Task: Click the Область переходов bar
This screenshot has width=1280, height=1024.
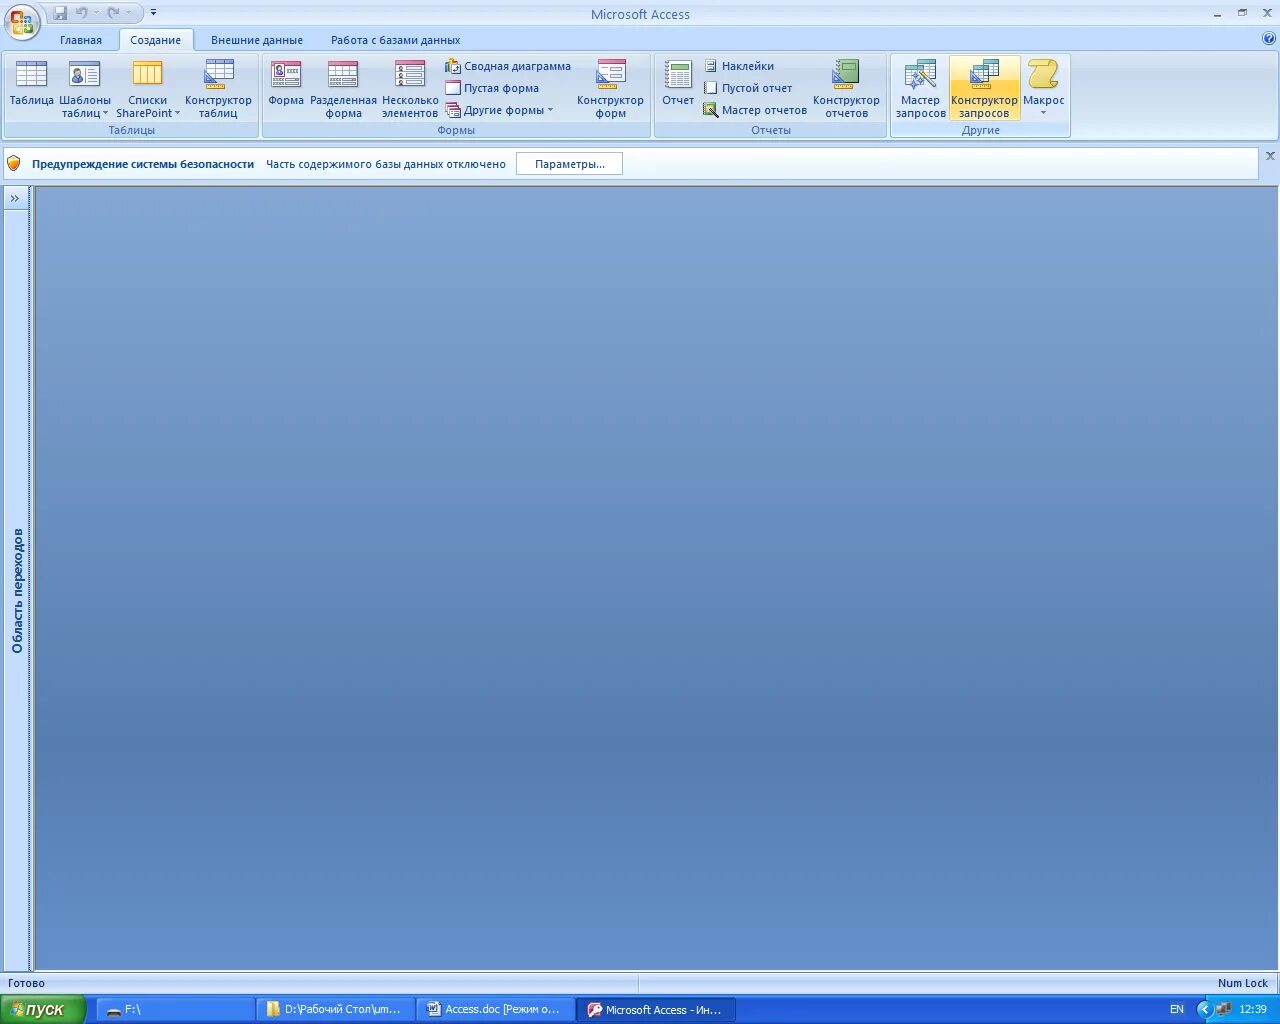Action: [17, 590]
